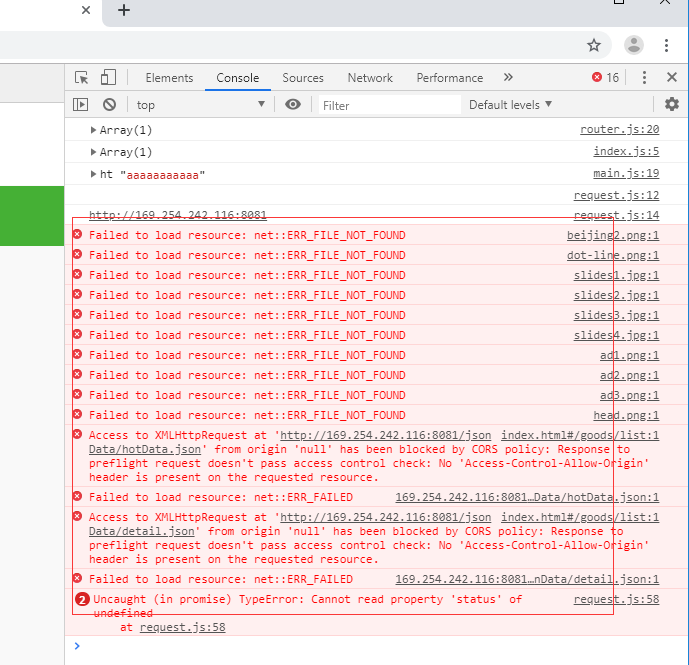Clear the console icon

[109, 105]
